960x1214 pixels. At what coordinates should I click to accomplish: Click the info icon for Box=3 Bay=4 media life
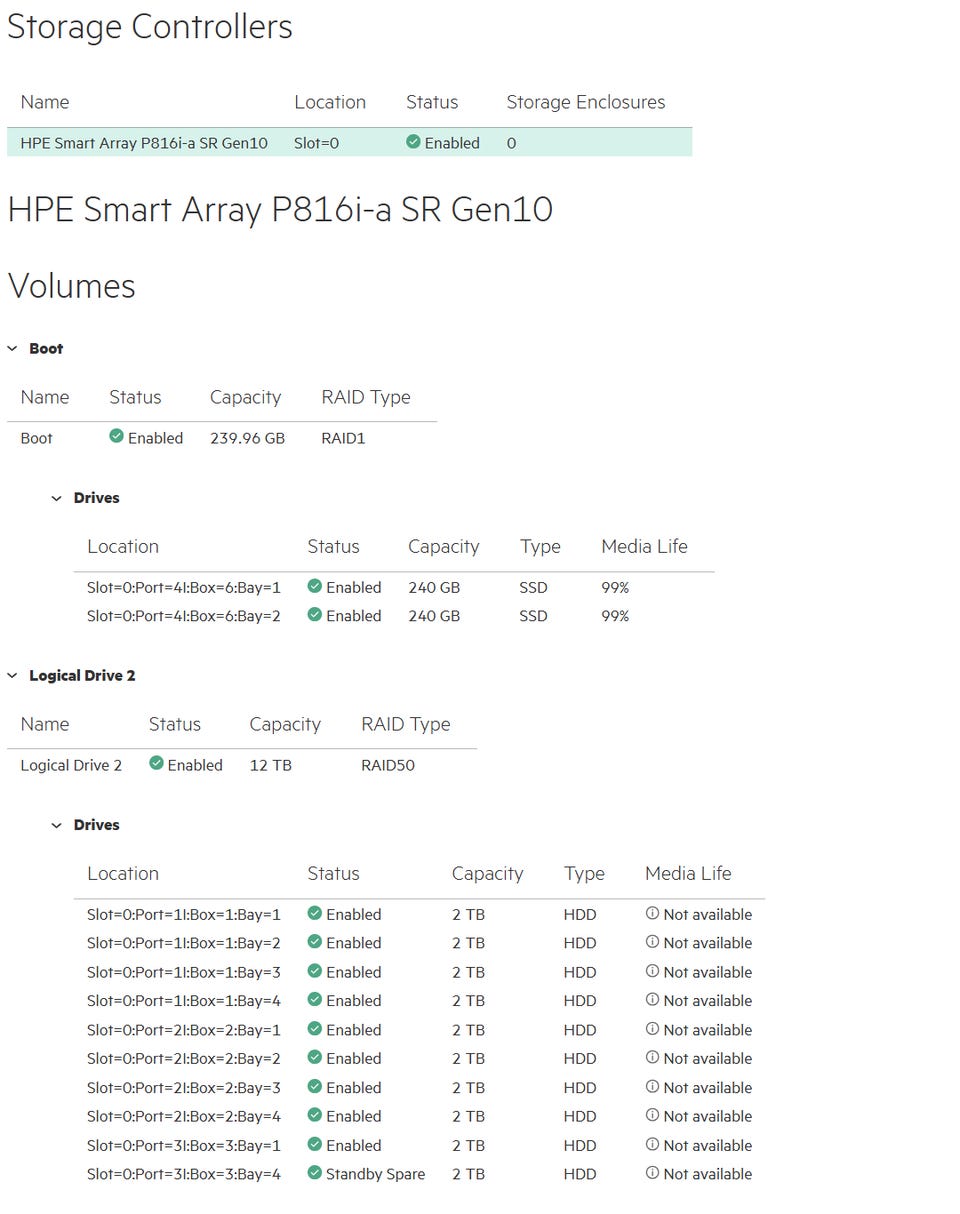[652, 1173]
